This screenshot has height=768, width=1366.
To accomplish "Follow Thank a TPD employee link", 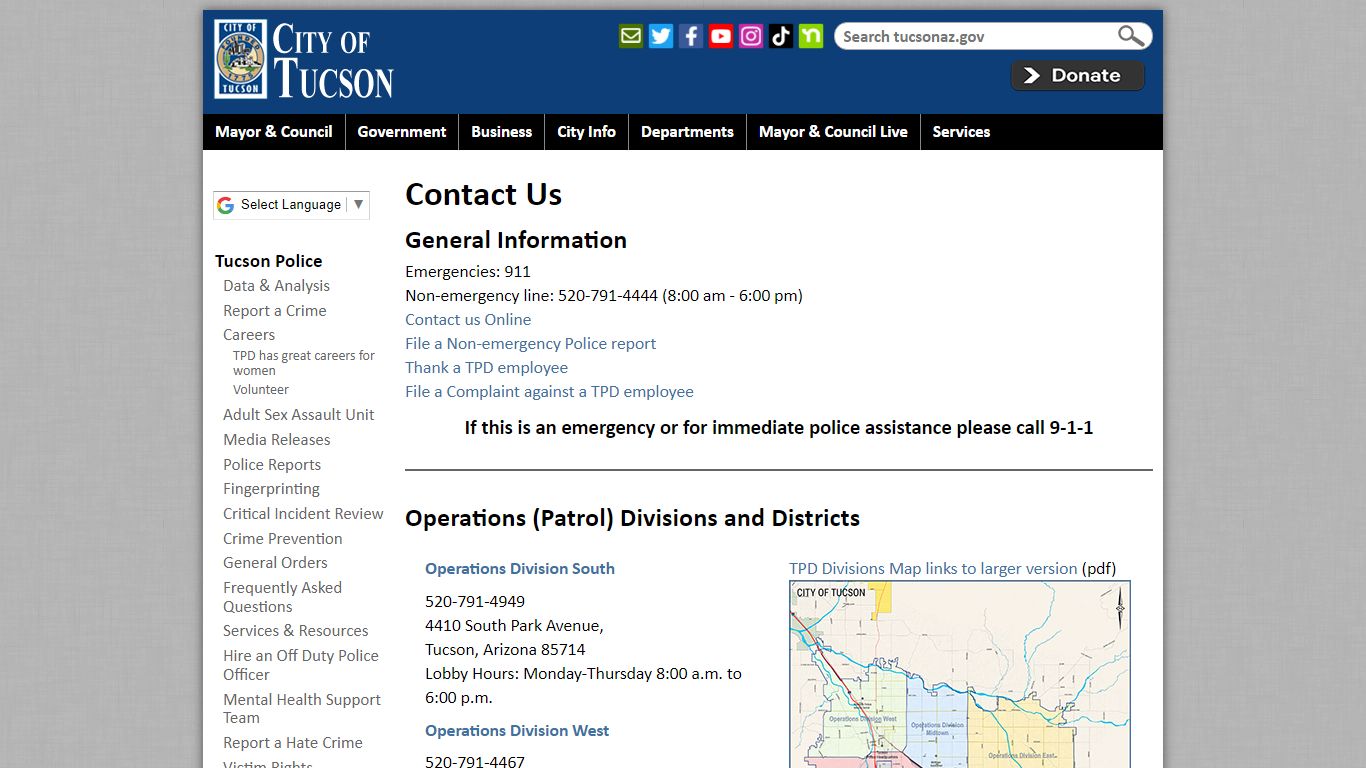I will click(x=487, y=368).
